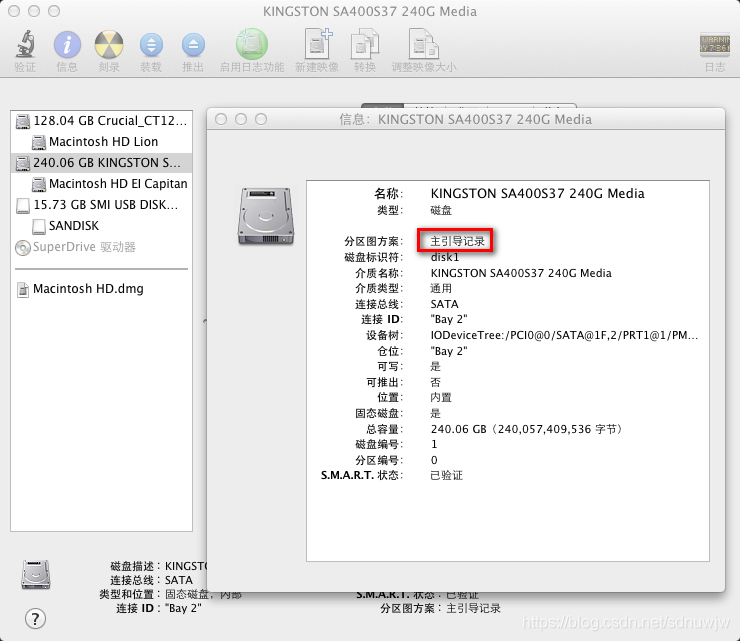Click the drive icon beside 磁盘描述
This screenshot has width=740, height=641.
coord(35,574)
